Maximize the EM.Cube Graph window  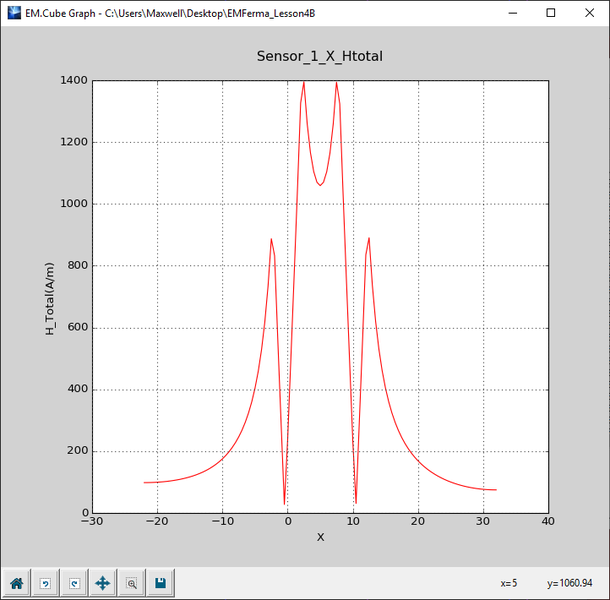[550, 13]
